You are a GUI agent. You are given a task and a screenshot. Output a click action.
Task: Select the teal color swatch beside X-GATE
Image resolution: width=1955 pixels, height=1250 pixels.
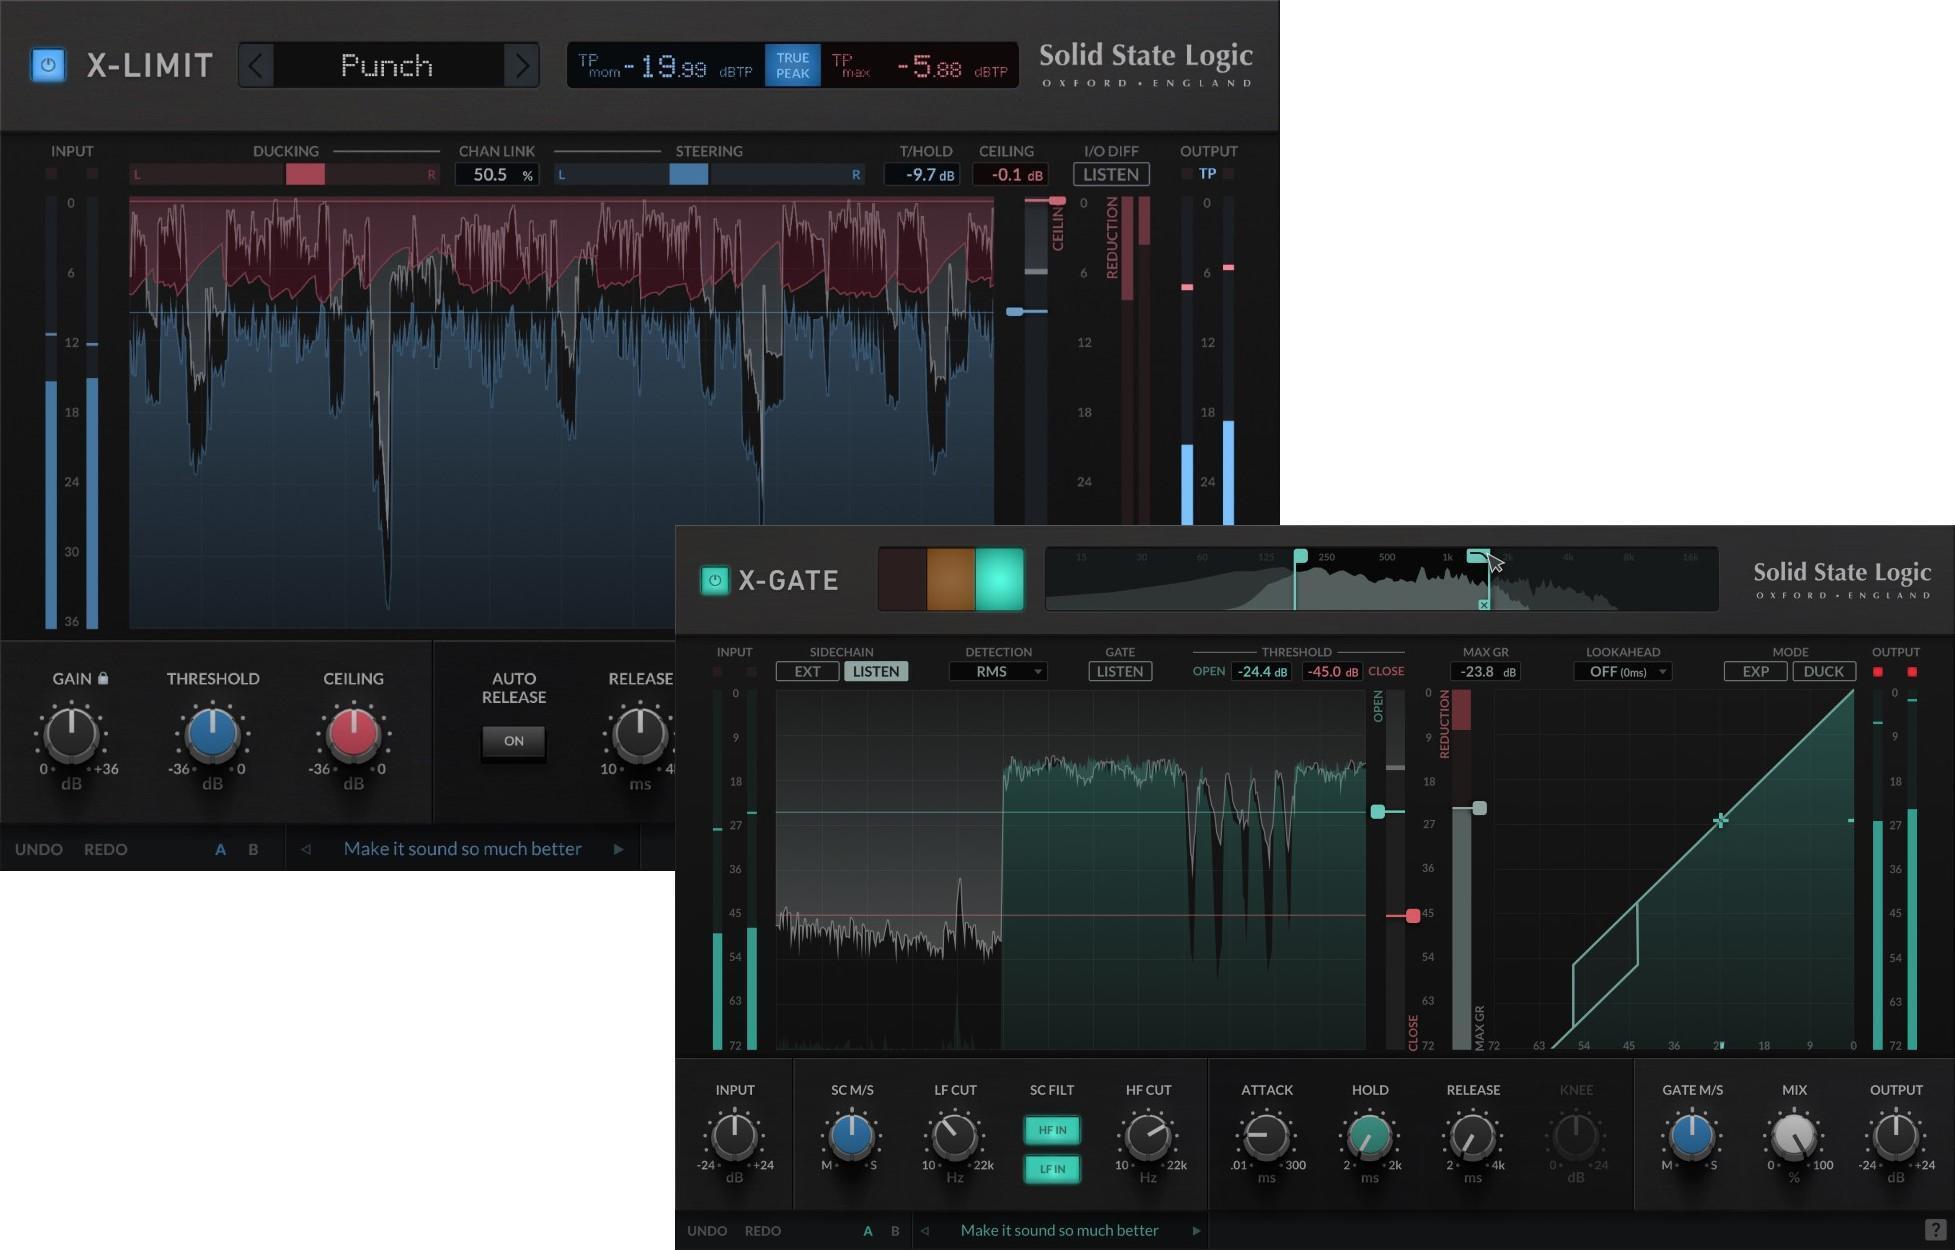coord(1000,580)
